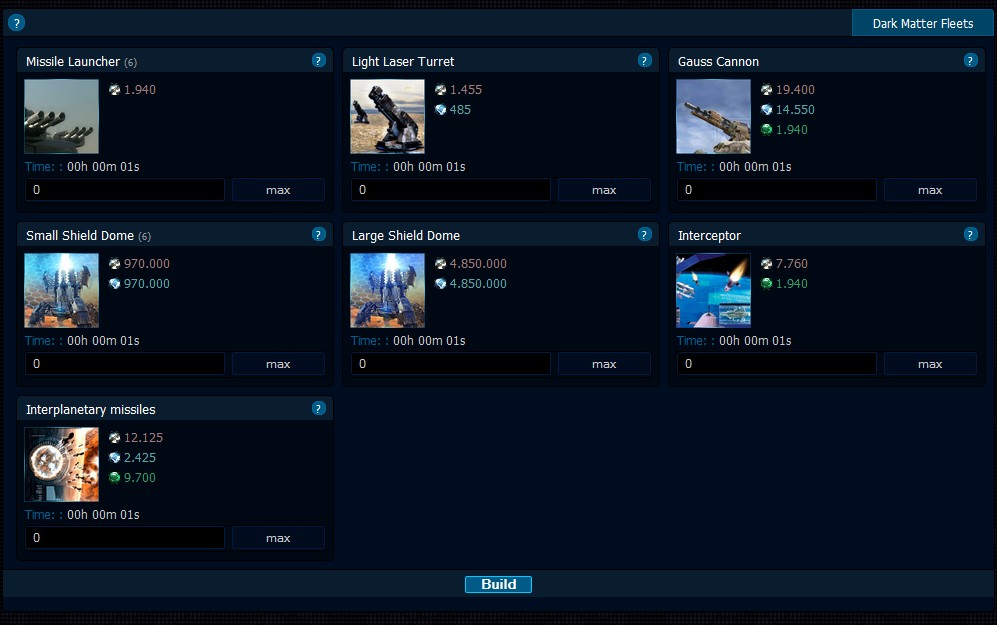997x625 pixels.
Task: Click the top-left page help icon
Action: pyautogui.click(x=16, y=23)
